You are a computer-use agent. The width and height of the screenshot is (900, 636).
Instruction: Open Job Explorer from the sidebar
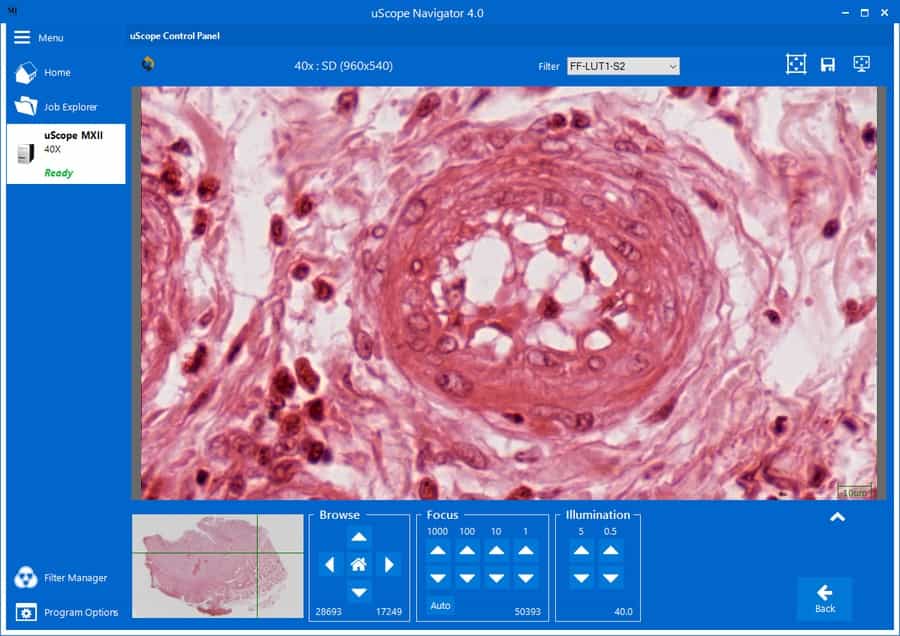coord(27,107)
